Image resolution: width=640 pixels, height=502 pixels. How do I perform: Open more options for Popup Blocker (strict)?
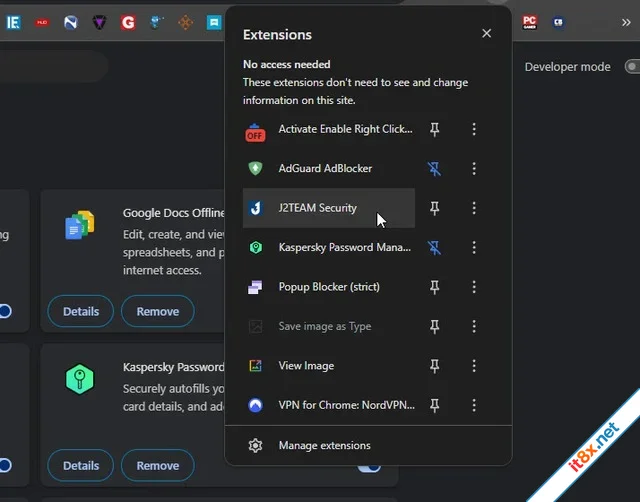(x=474, y=287)
